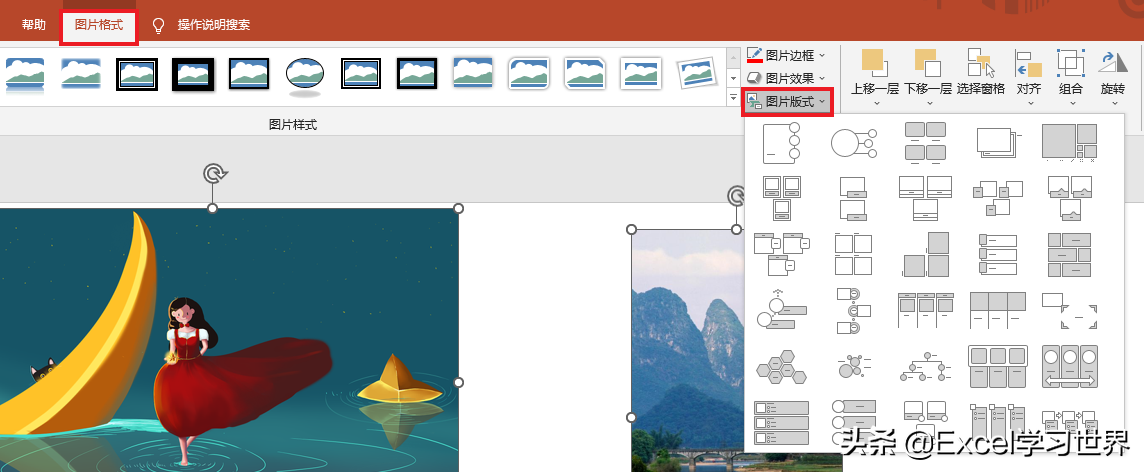The image size is (1144, 472).
Task: Choose the accented picture layout with three circles
Action: (x=781, y=142)
